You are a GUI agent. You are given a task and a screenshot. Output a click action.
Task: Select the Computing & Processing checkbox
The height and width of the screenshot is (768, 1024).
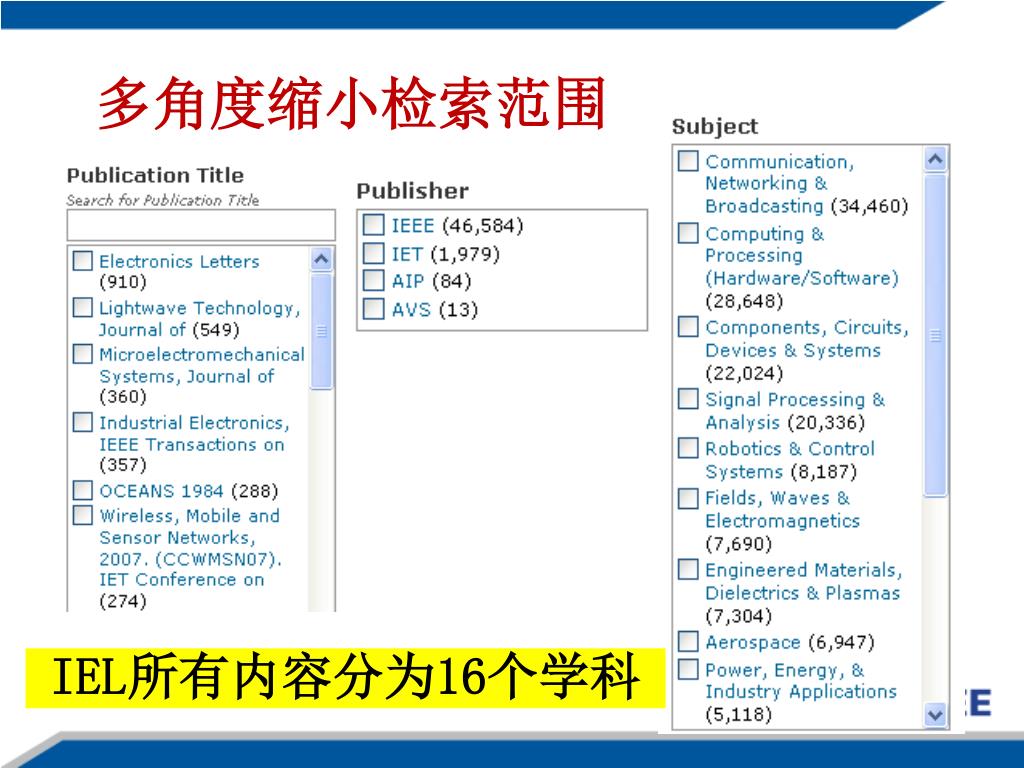coord(688,232)
